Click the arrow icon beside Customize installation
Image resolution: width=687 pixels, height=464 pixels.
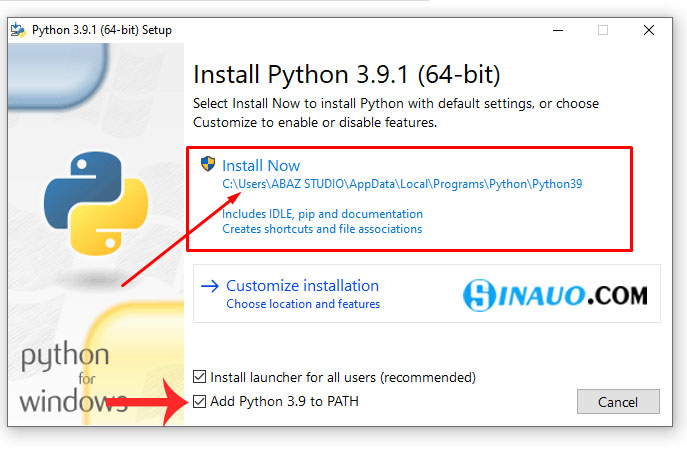(x=210, y=287)
